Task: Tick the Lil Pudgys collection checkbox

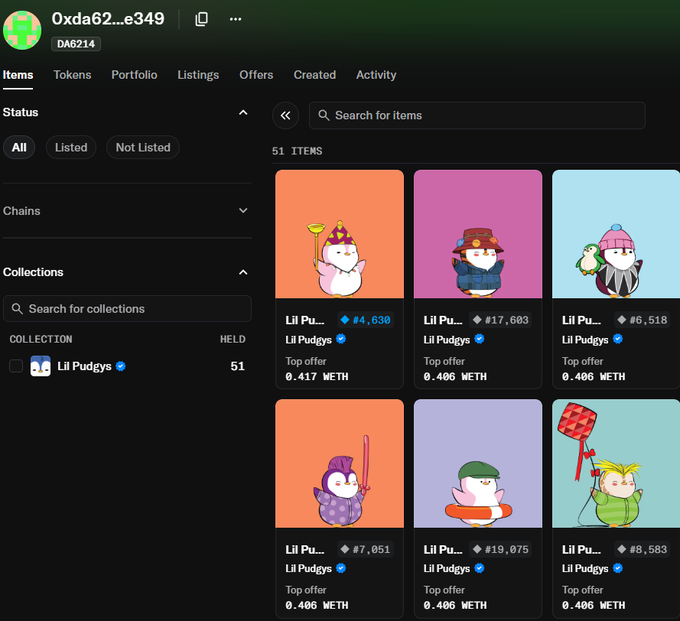Action: coord(16,366)
